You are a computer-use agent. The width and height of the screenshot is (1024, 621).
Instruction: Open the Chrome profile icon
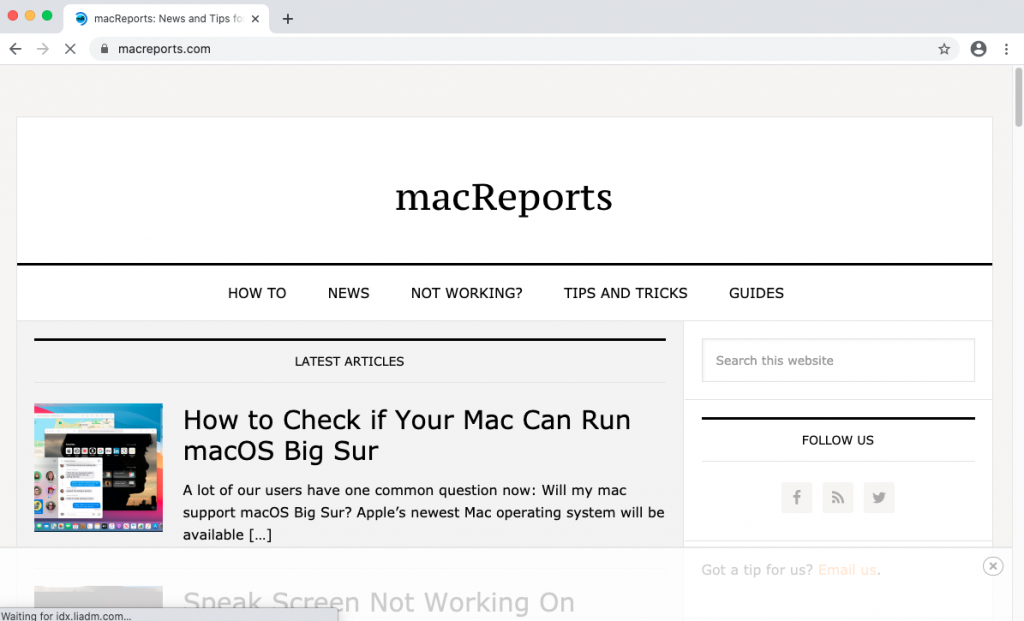point(978,49)
